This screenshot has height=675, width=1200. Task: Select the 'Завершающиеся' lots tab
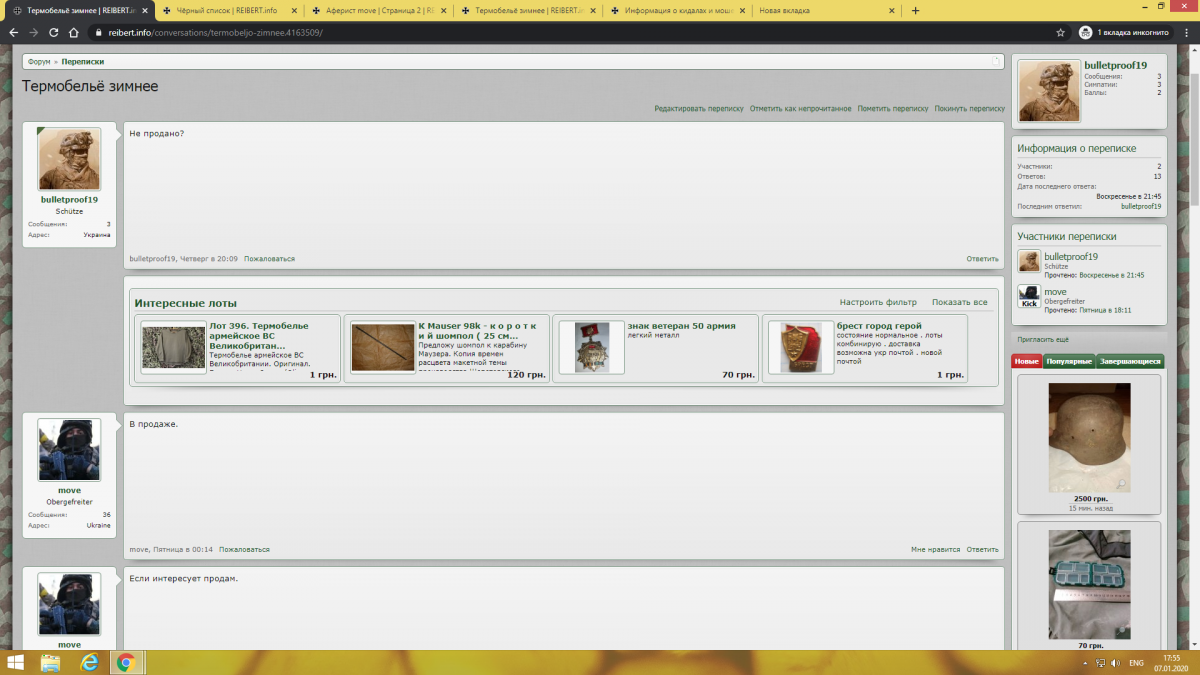pos(1130,361)
